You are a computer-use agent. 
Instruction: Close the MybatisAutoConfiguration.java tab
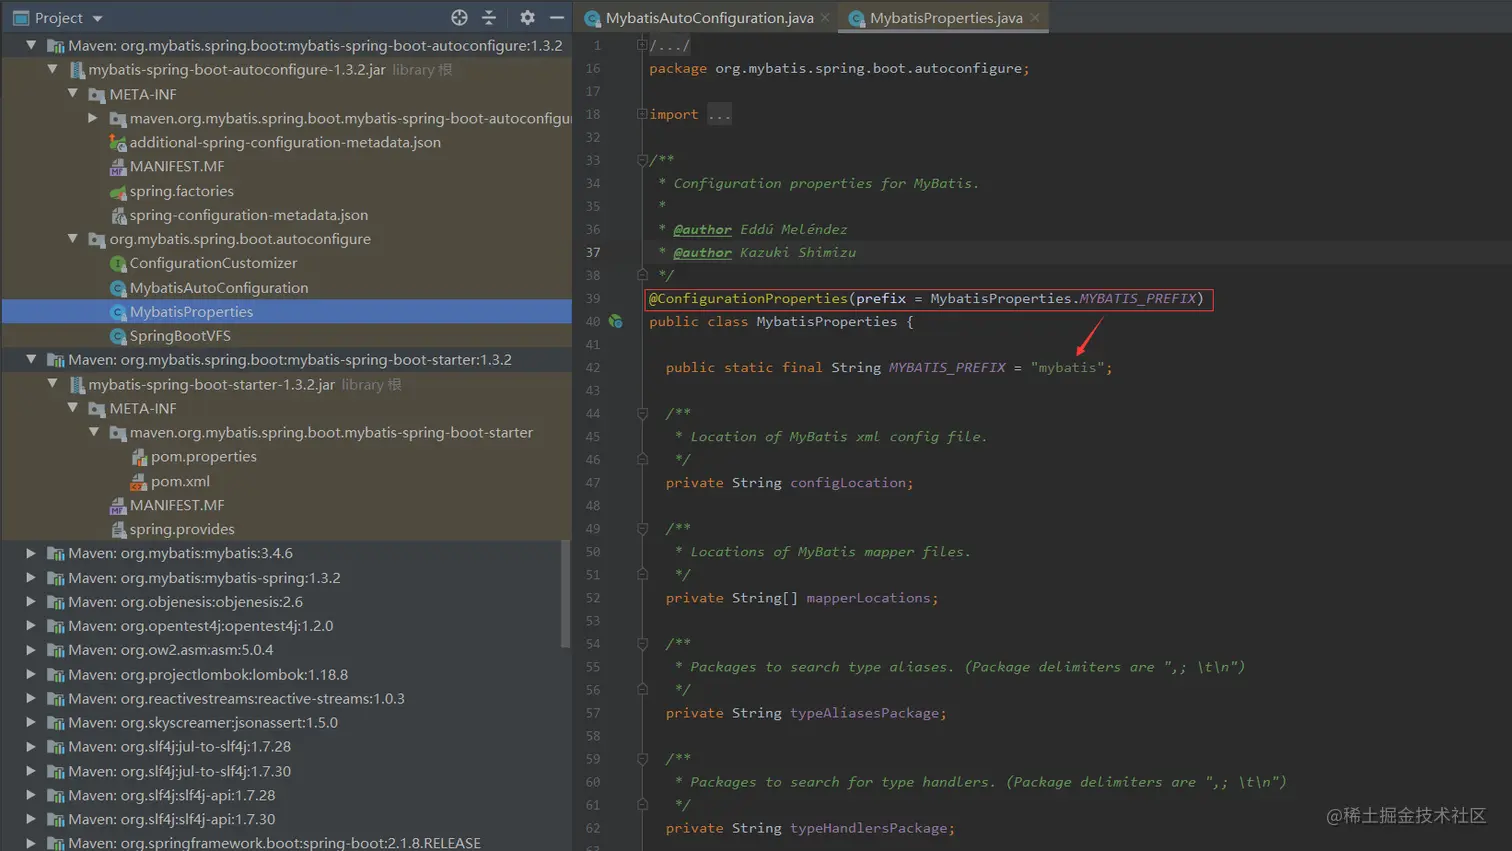tap(825, 18)
